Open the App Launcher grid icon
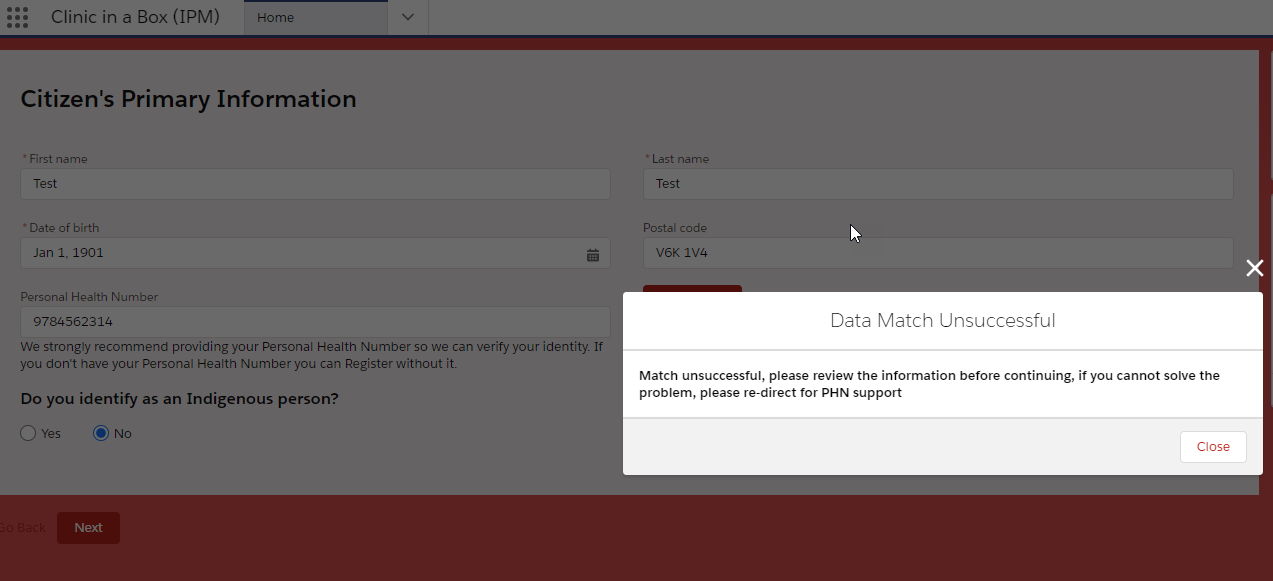 pyautogui.click(x=17, y=17)
